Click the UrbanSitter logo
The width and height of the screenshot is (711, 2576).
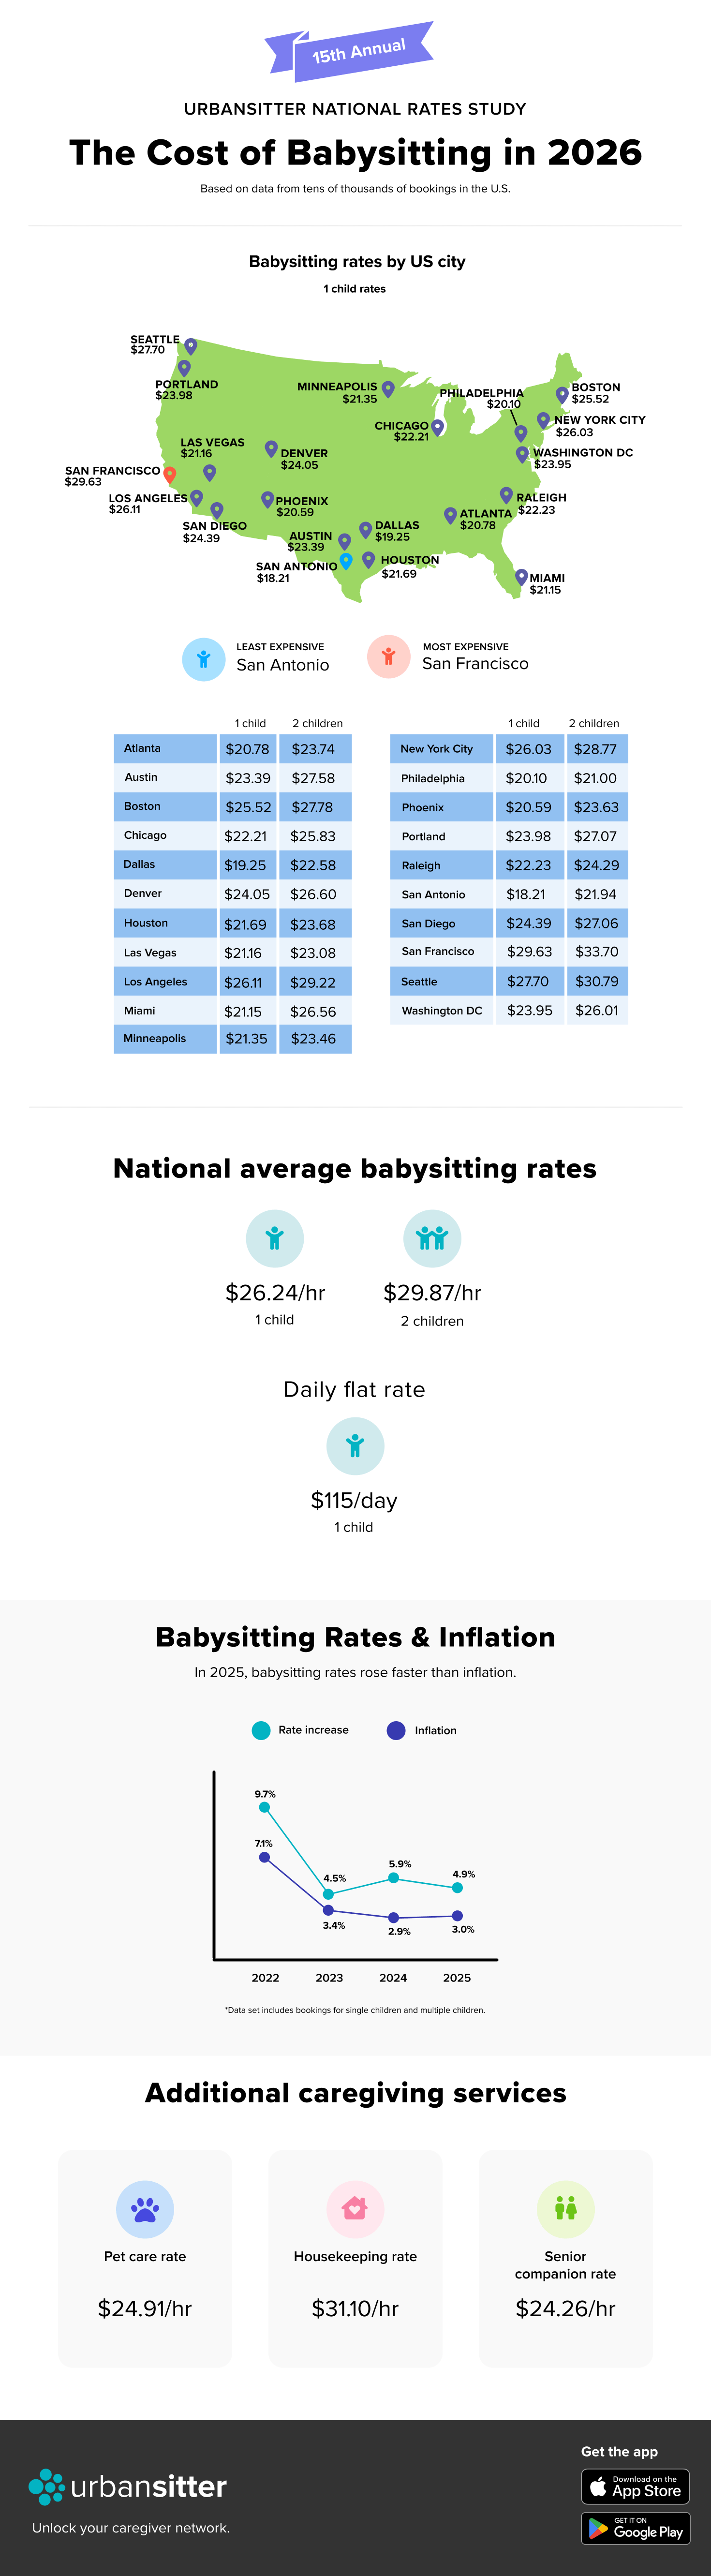[x=128, y=2486]
